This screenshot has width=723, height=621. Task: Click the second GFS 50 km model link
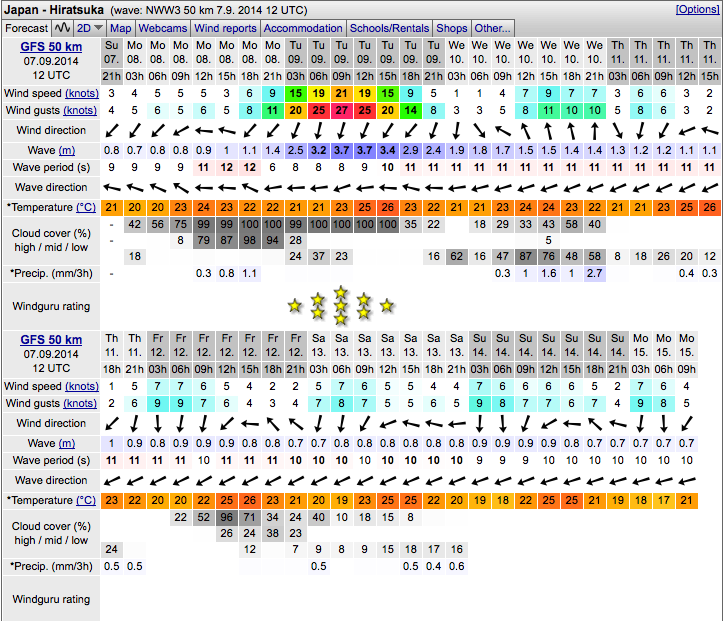tap(51, 340)
